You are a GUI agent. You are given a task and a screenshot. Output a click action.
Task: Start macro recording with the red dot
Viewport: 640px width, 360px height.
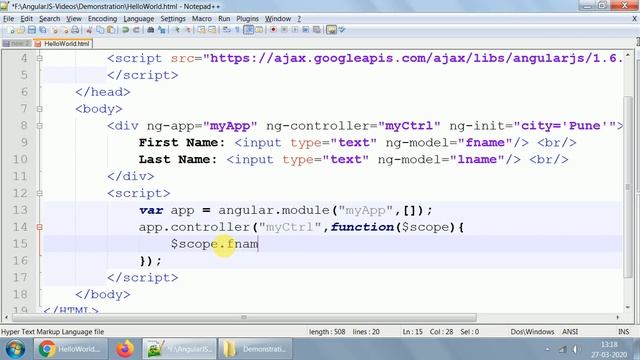pos(273,30)
